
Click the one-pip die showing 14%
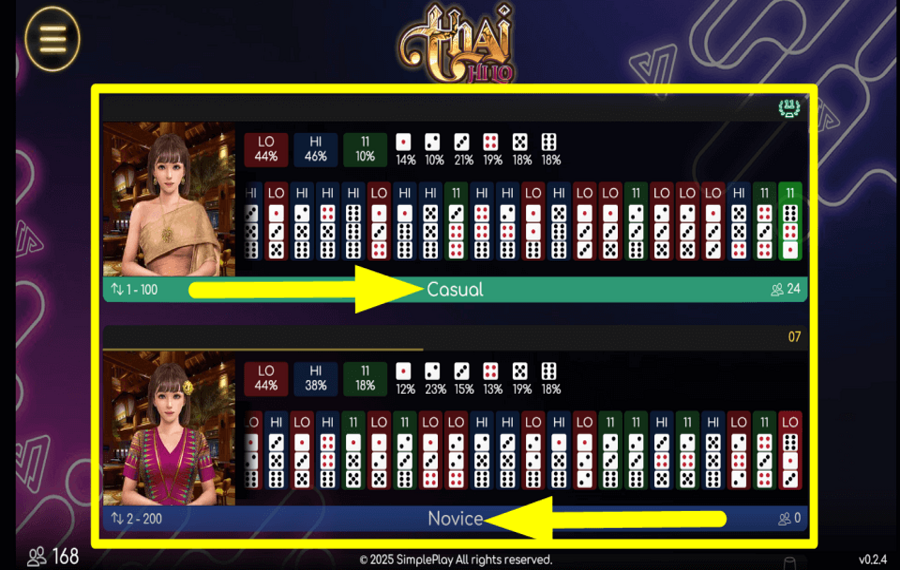pos(404,142)
